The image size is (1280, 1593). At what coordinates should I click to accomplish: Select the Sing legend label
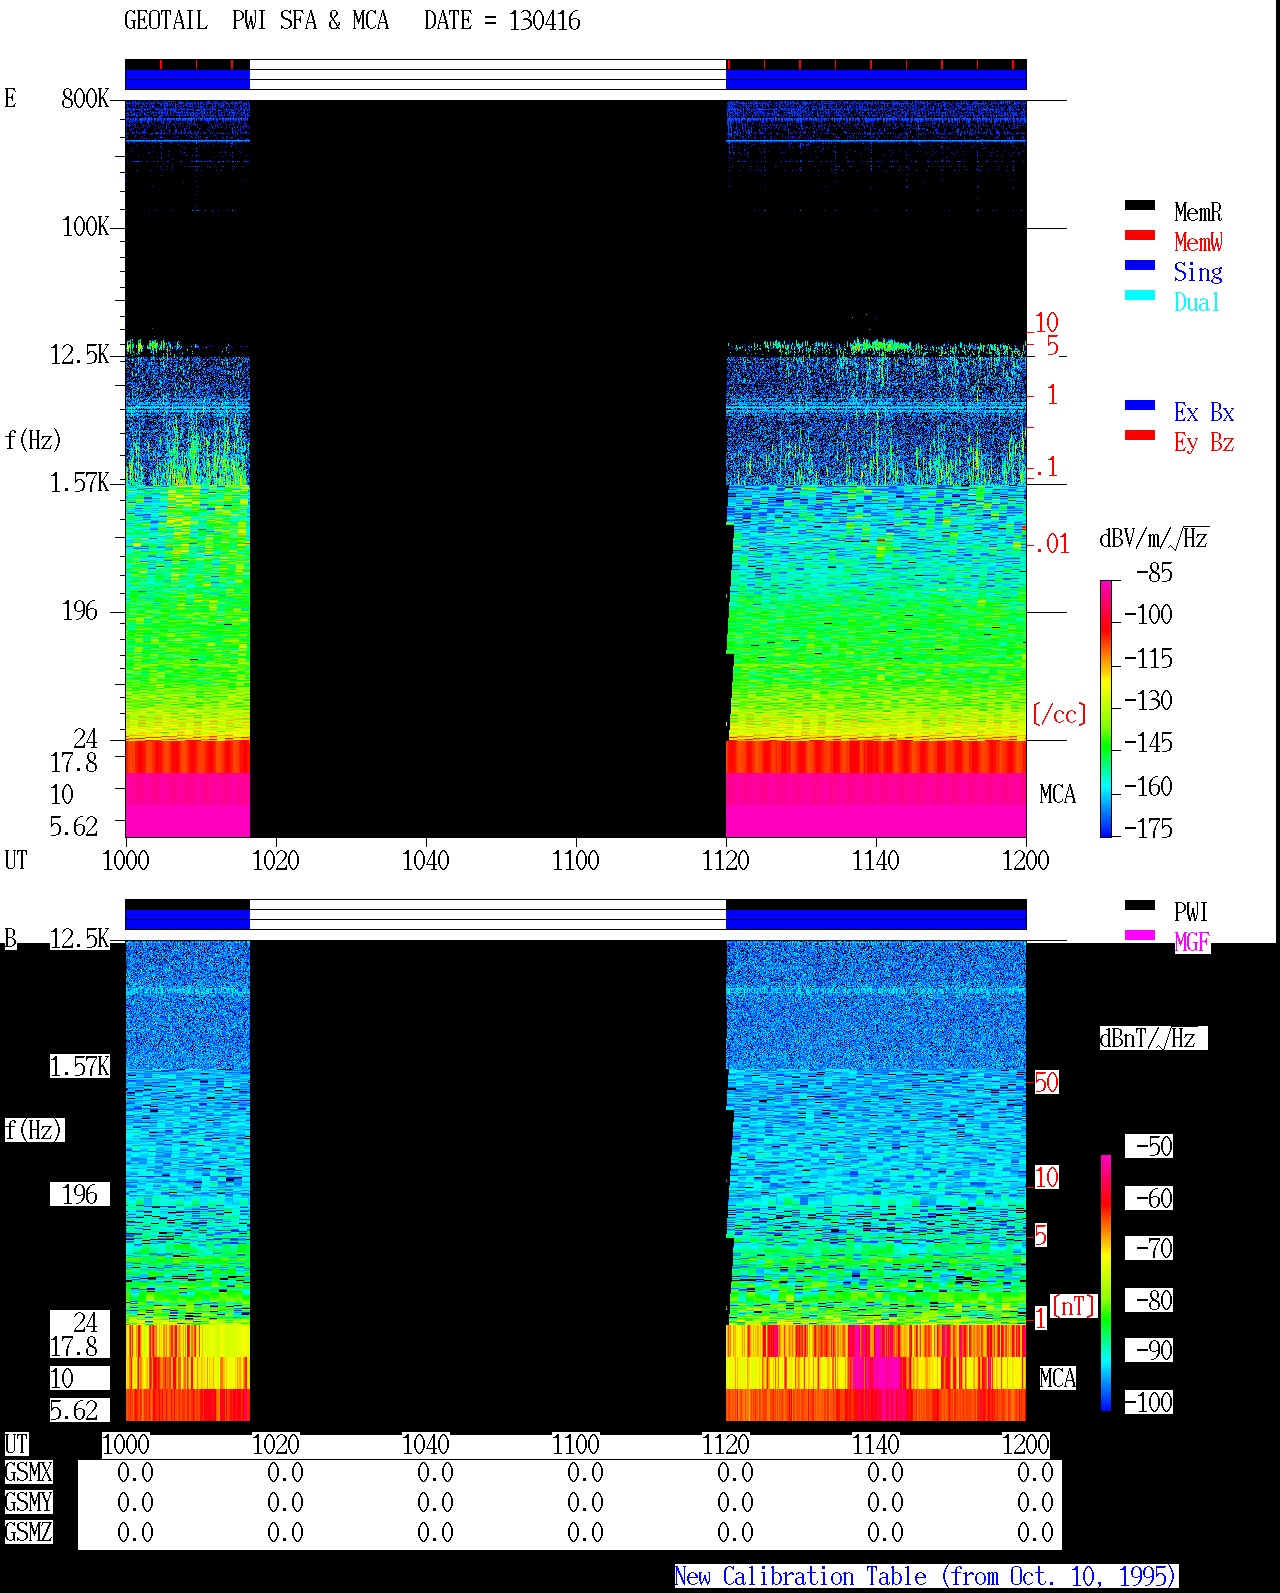point(1198,272)
